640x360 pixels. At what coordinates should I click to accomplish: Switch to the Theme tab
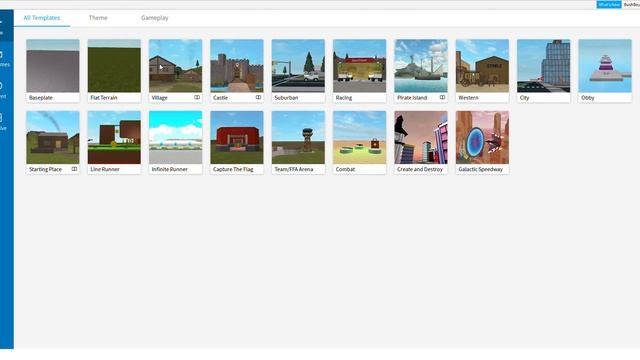pyautogui.click(x=98, y=18)
